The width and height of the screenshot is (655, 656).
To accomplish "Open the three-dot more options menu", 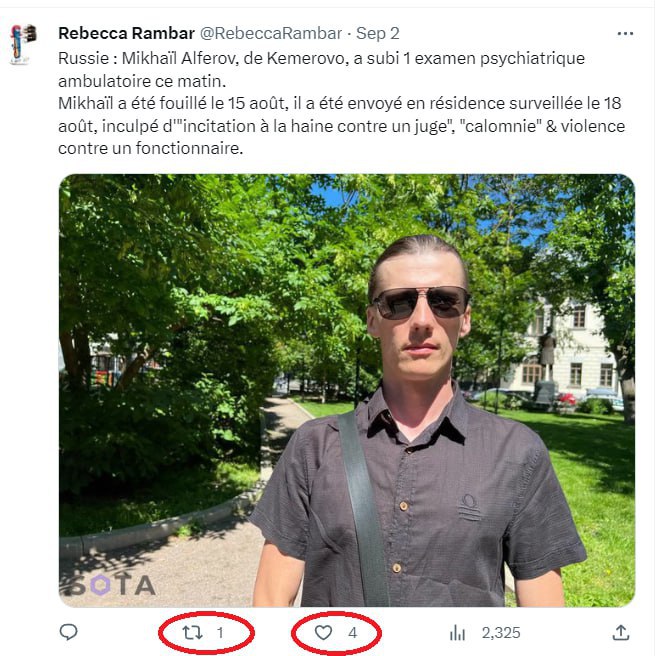I will pyautogui.click(x=625, y=33).
